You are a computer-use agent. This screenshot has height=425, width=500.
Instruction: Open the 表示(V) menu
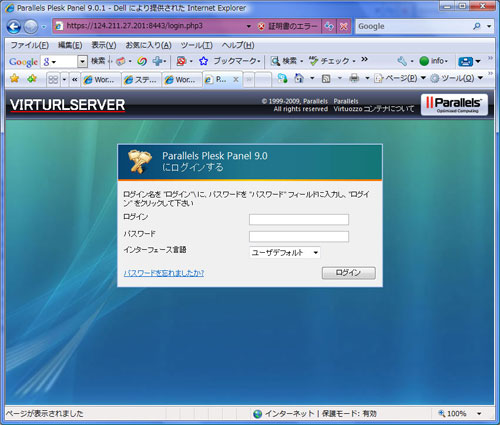(104, 45)
